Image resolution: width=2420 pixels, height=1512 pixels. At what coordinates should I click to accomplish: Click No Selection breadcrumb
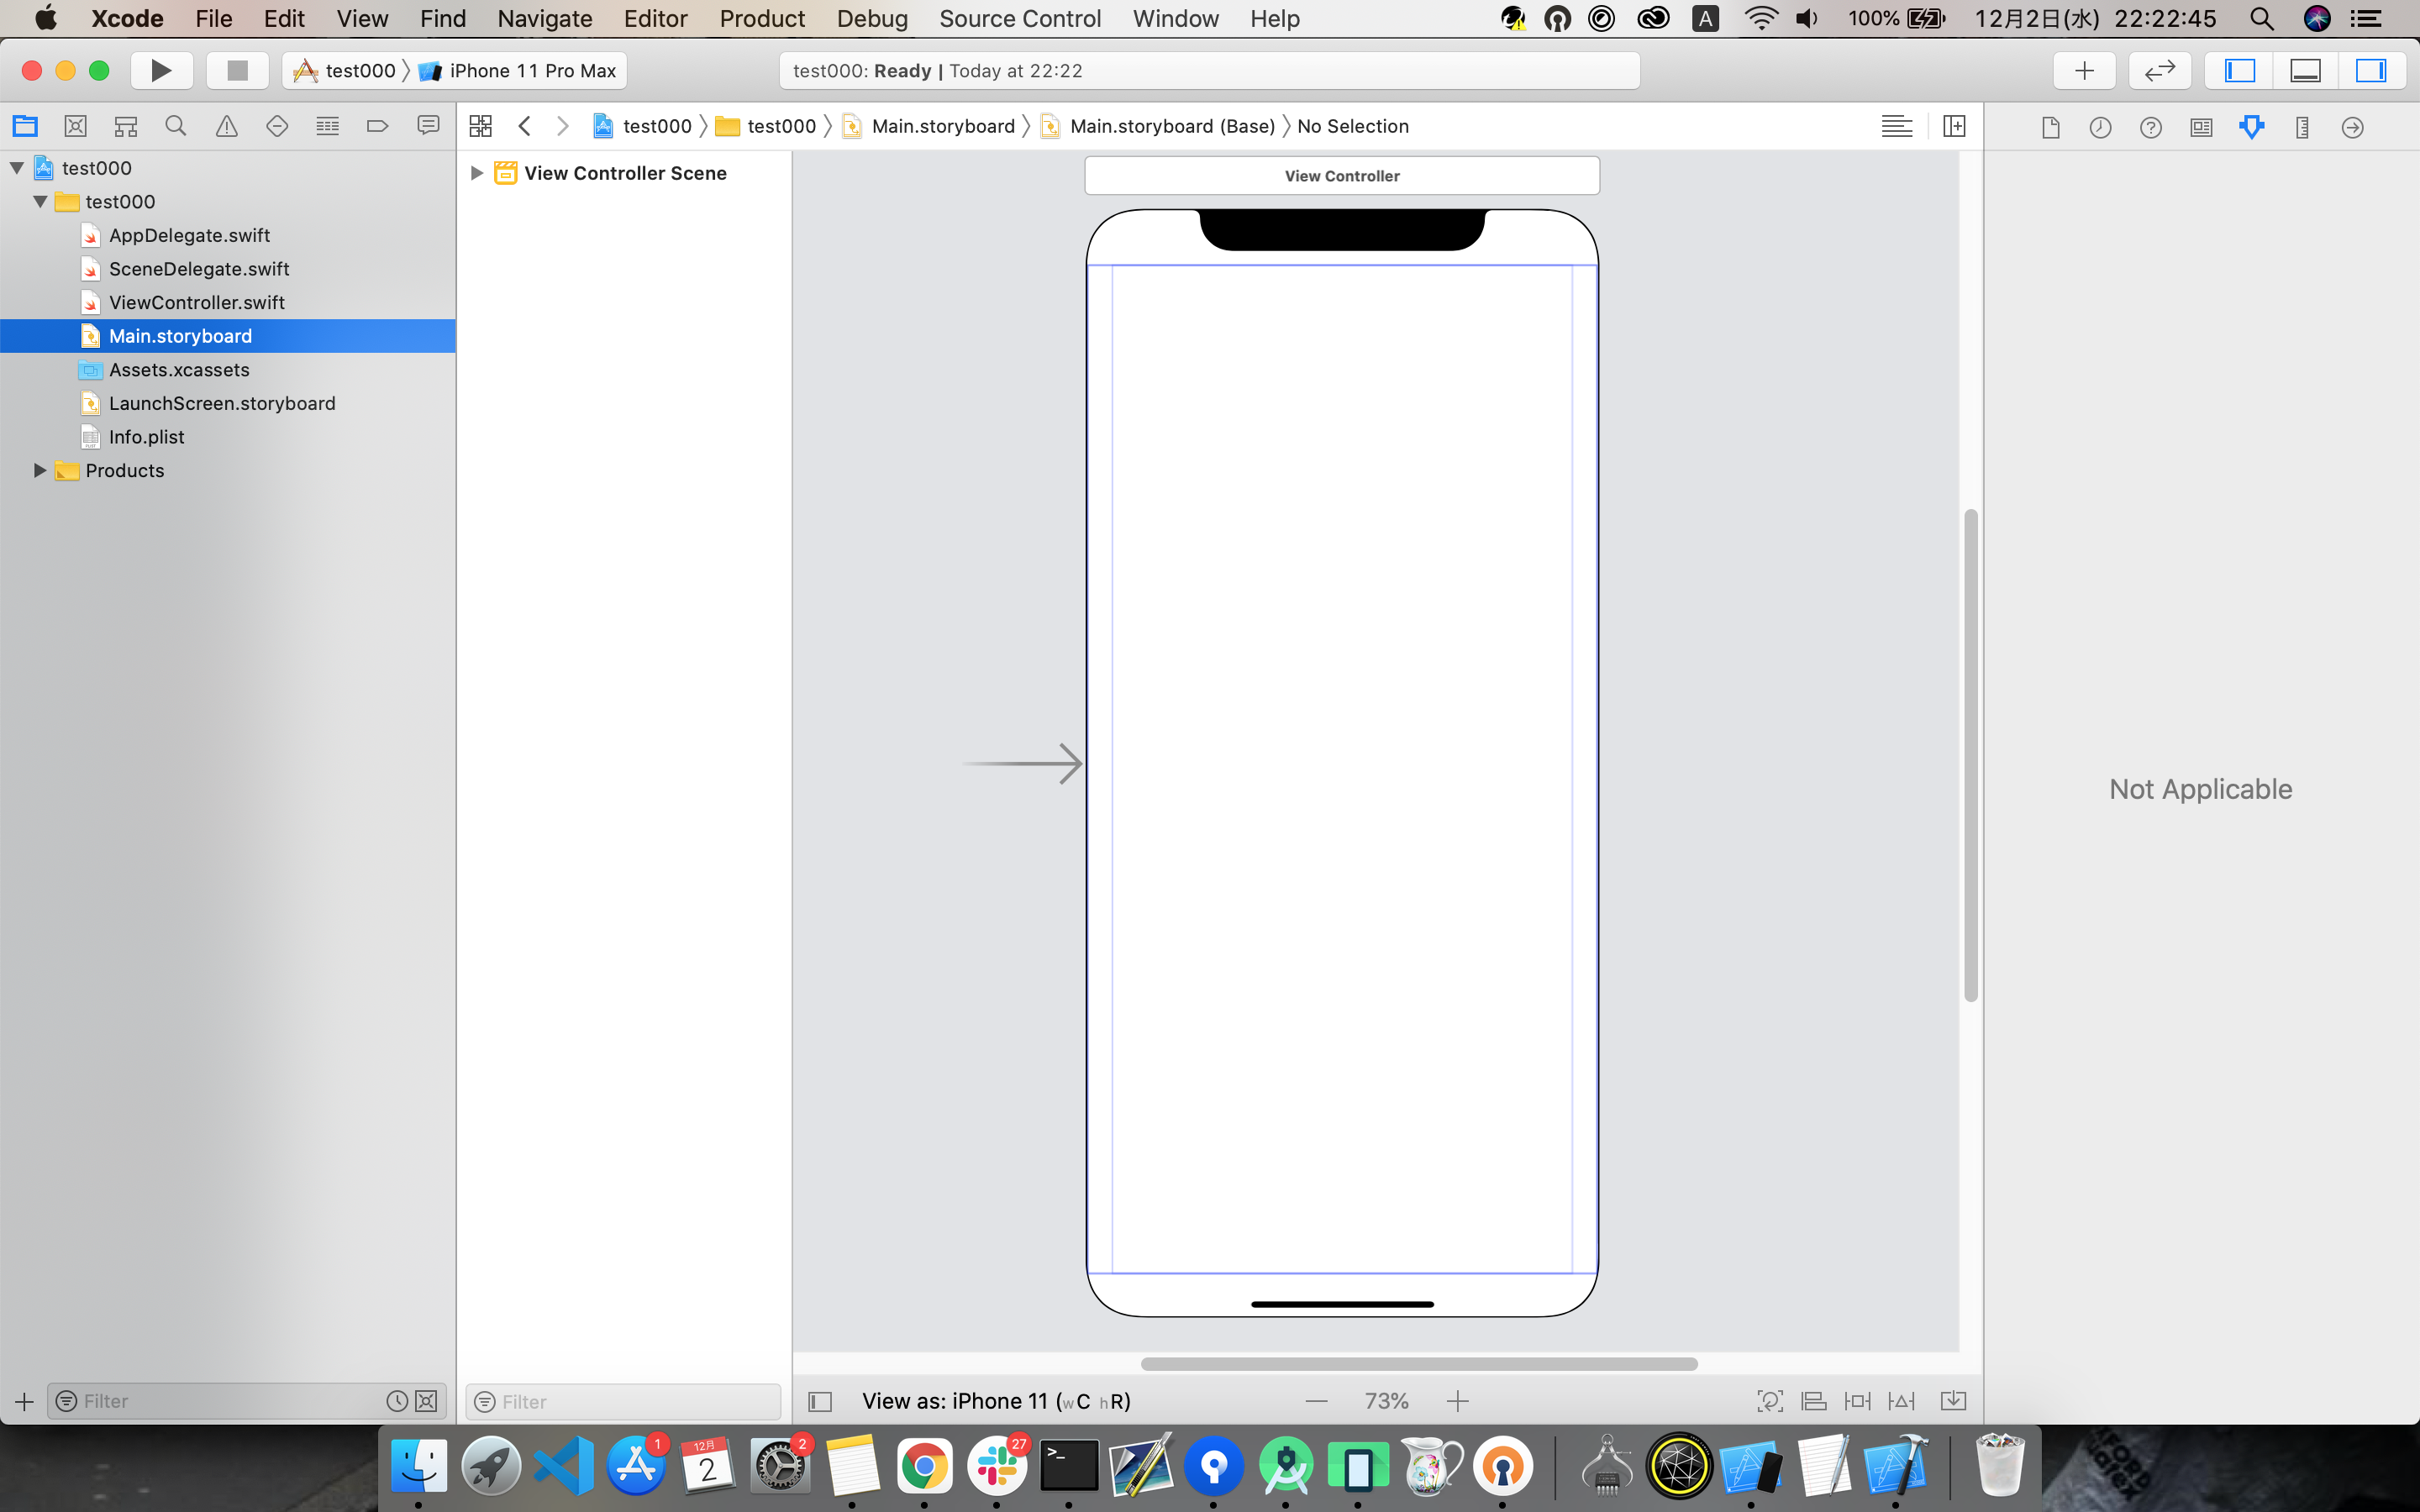tap(1353, 126)
